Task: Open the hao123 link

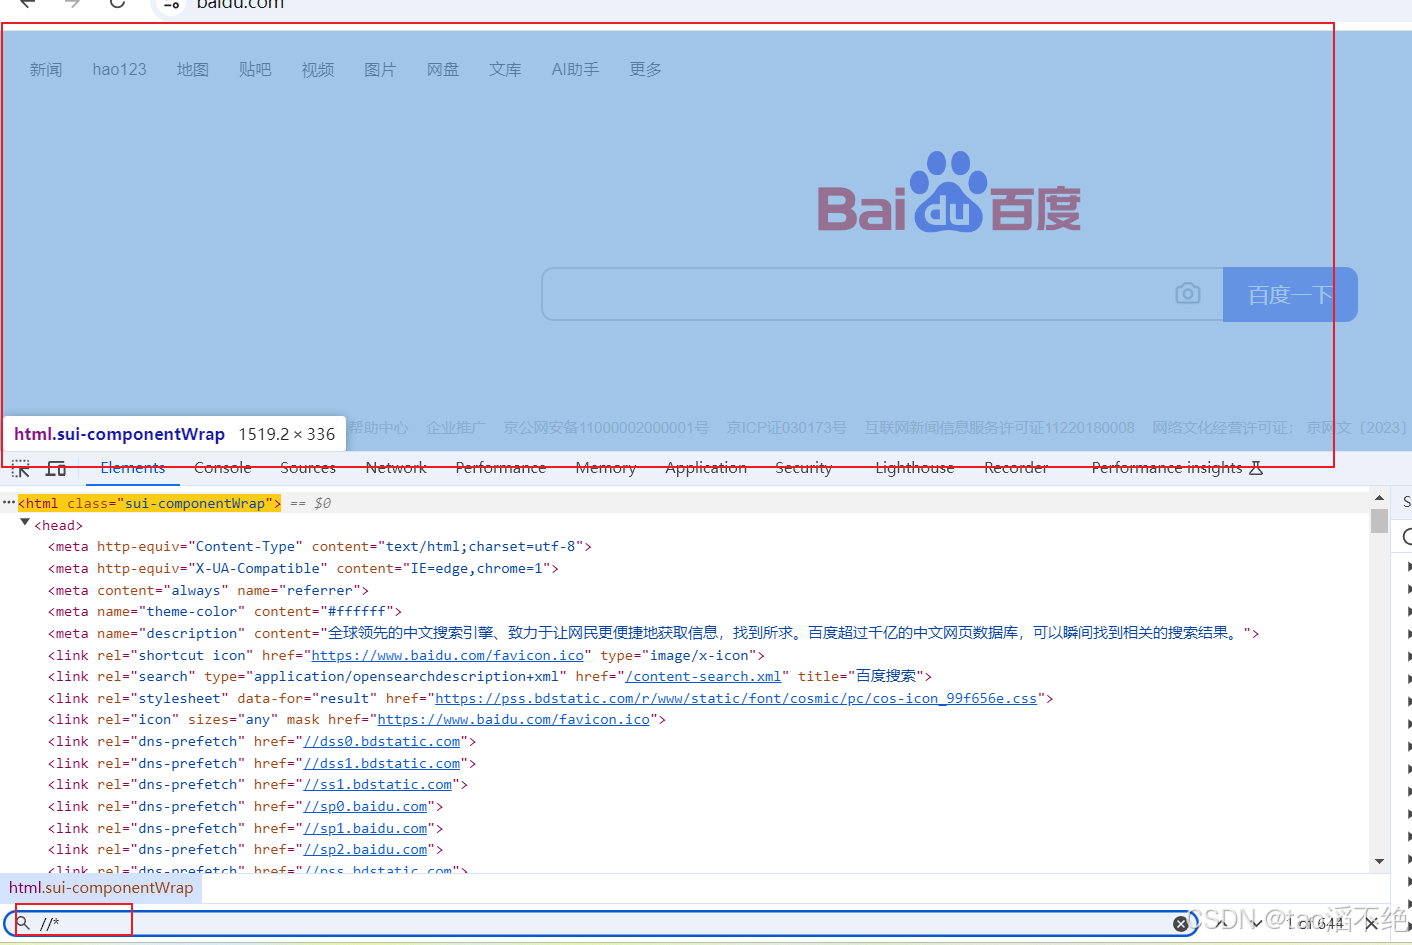Action: click(x=119, y=69)
